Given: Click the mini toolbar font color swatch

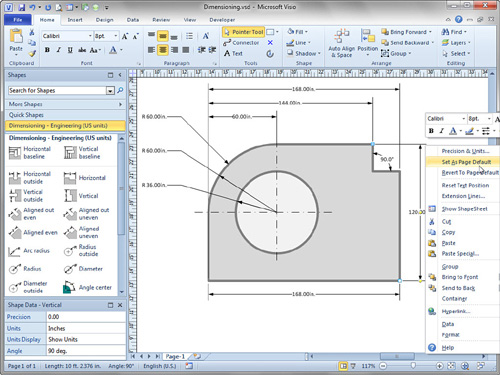Looking at the screenshot, I should [452, 131].
